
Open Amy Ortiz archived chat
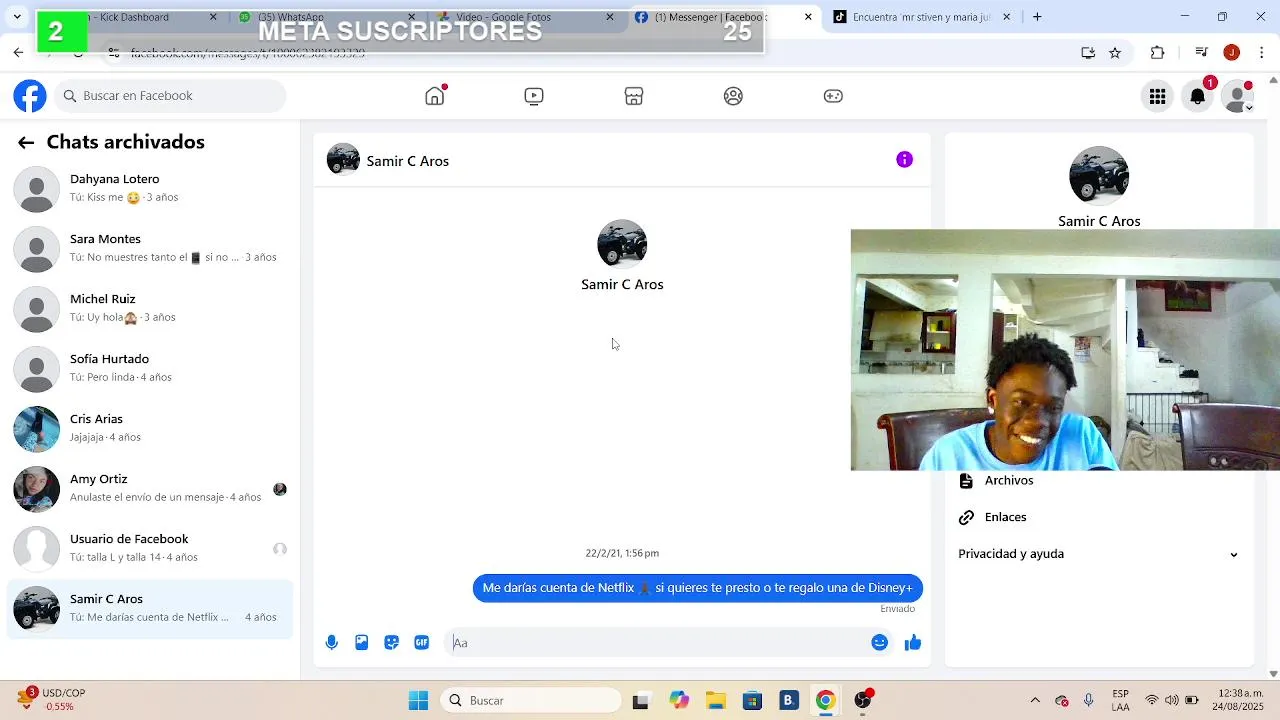pyautogui.click(x=150, y=488)
